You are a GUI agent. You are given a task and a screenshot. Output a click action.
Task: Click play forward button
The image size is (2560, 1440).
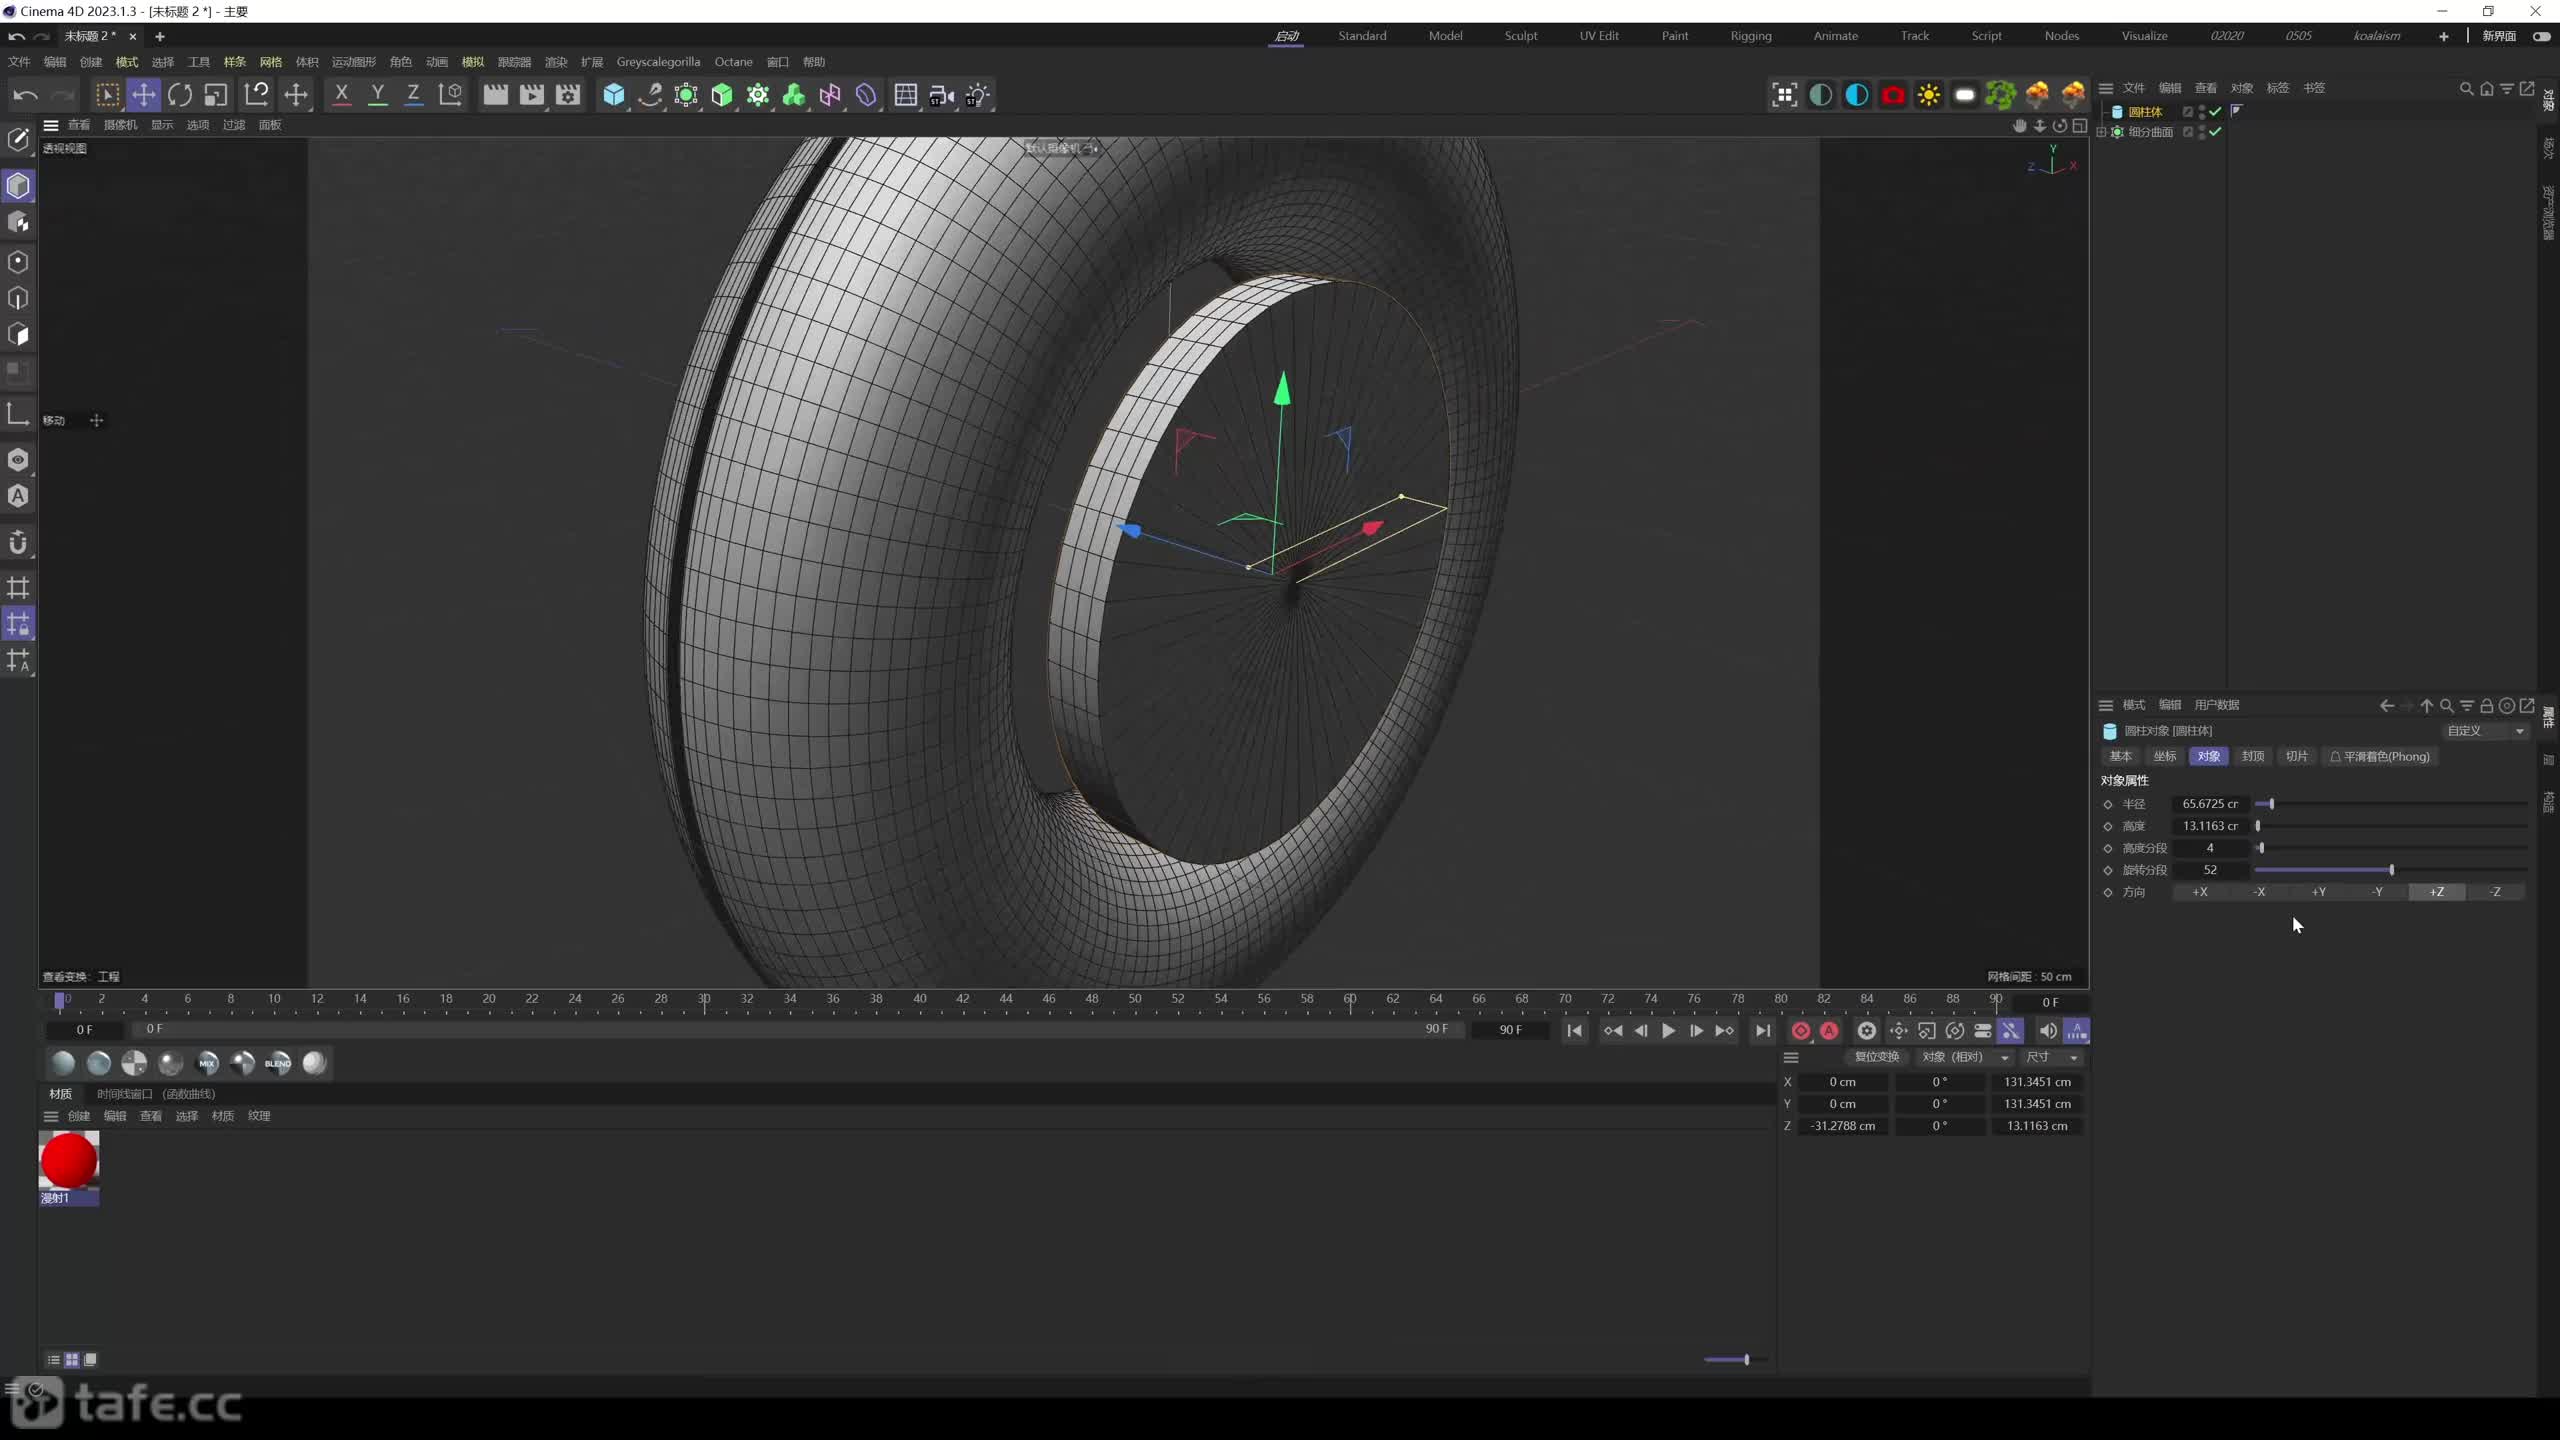(x=1668, y=1031)
